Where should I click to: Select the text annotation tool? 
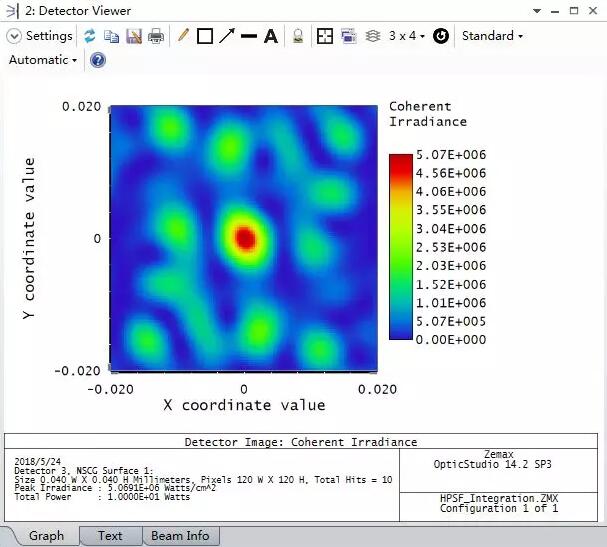[271, 36]
